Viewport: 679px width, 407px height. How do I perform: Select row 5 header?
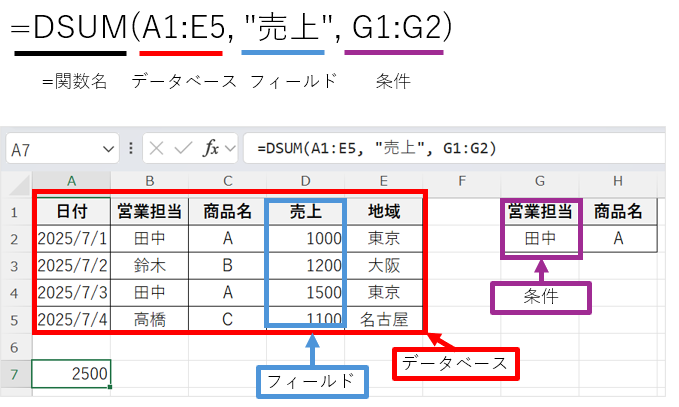(16, 320)
